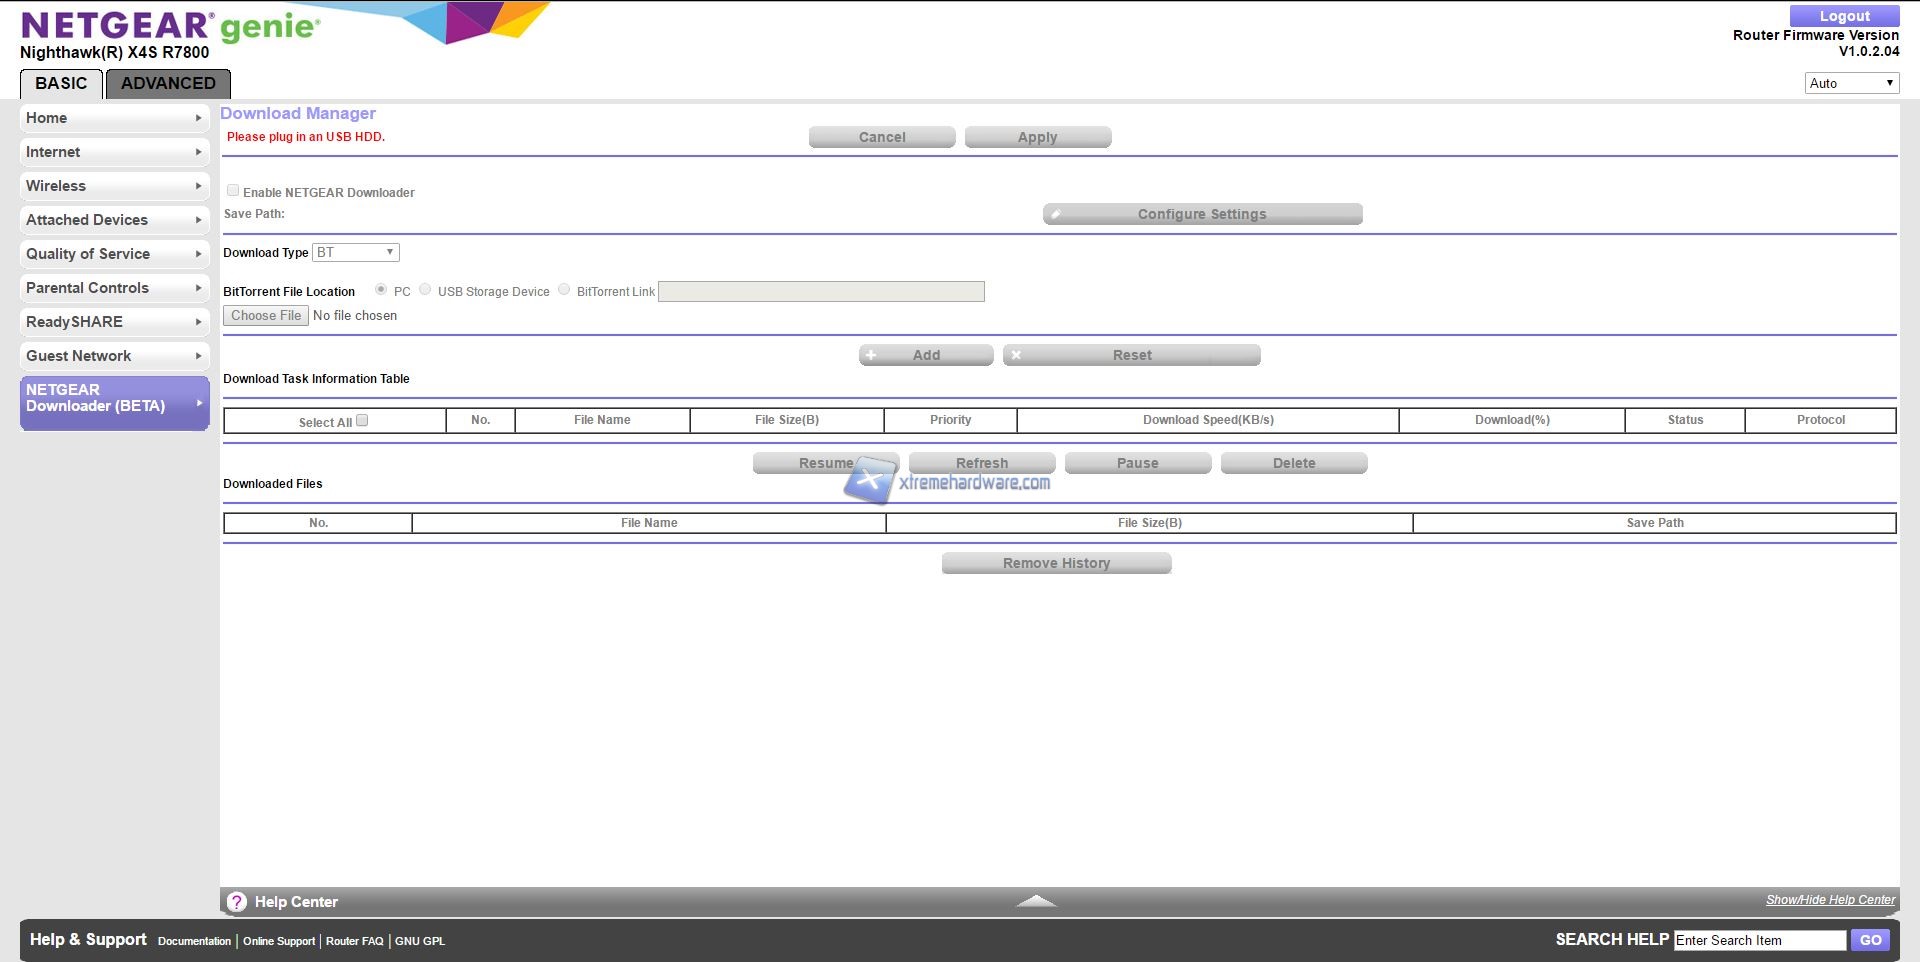This screenshot has height=962, width=1920.
Task: Enable NETGEAR Downloader checkbox
Action: pos(233,191)
